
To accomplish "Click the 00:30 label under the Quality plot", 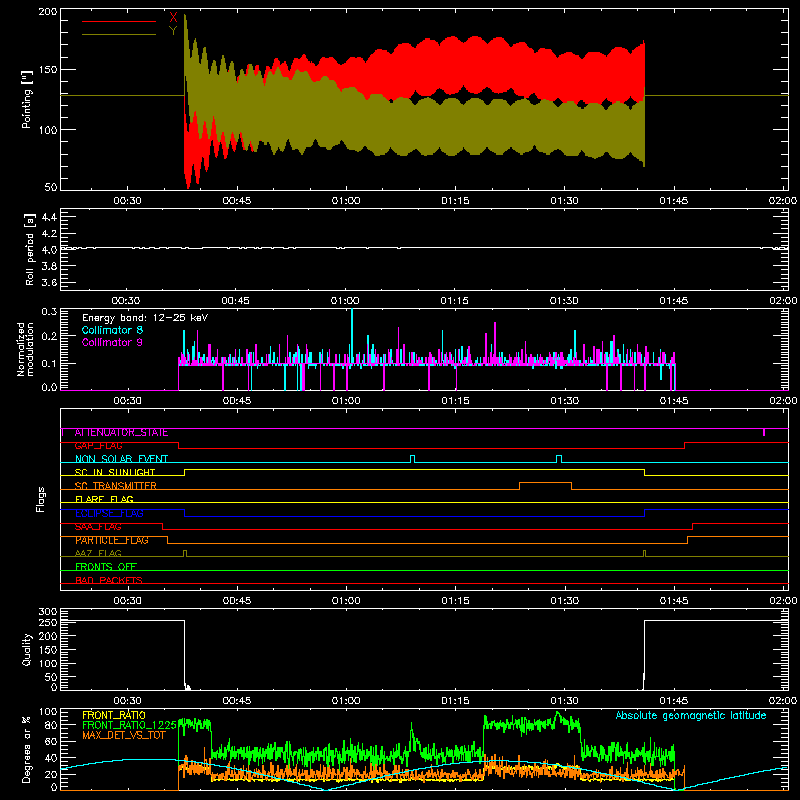I will pos(127,701).
